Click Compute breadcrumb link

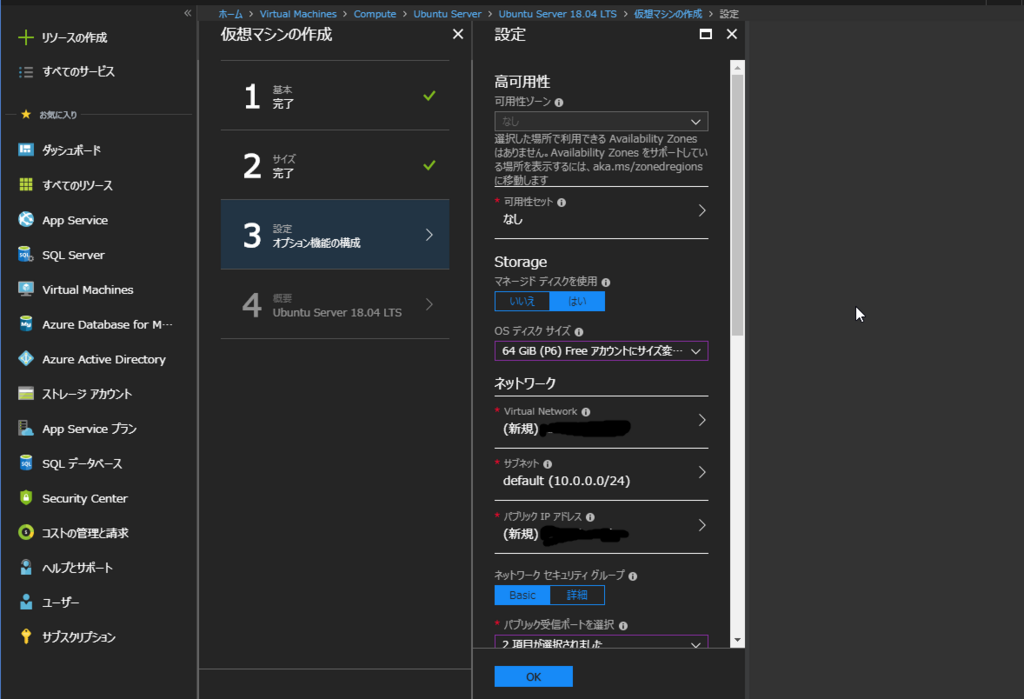tap(375, 14)
